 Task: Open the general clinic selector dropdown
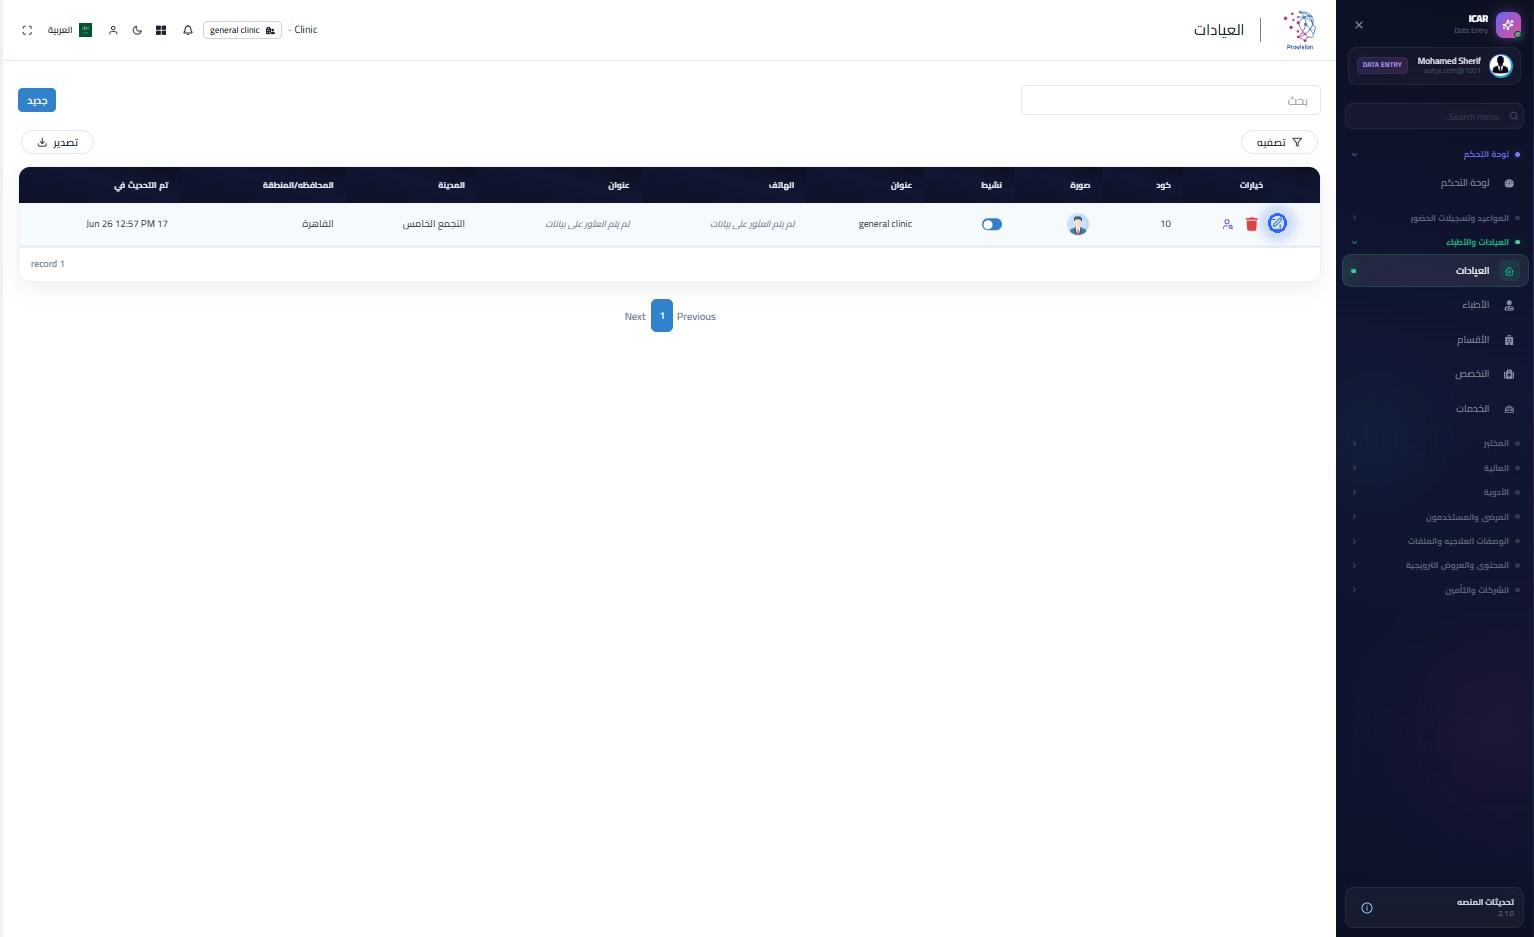point(242,30)
